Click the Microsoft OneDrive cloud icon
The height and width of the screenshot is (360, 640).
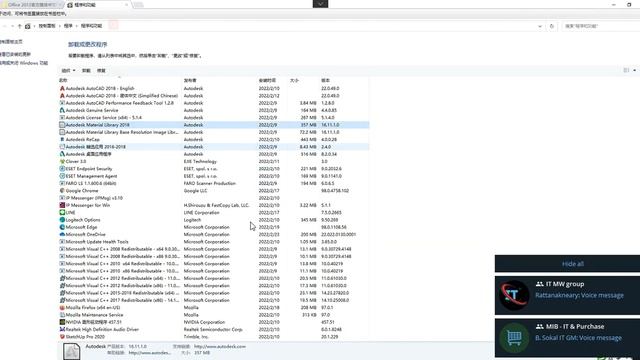[x=62, y=235]
